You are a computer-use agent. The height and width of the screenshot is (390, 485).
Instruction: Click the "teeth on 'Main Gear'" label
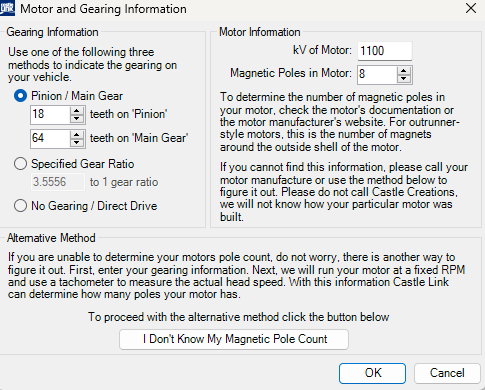point(139,138)
